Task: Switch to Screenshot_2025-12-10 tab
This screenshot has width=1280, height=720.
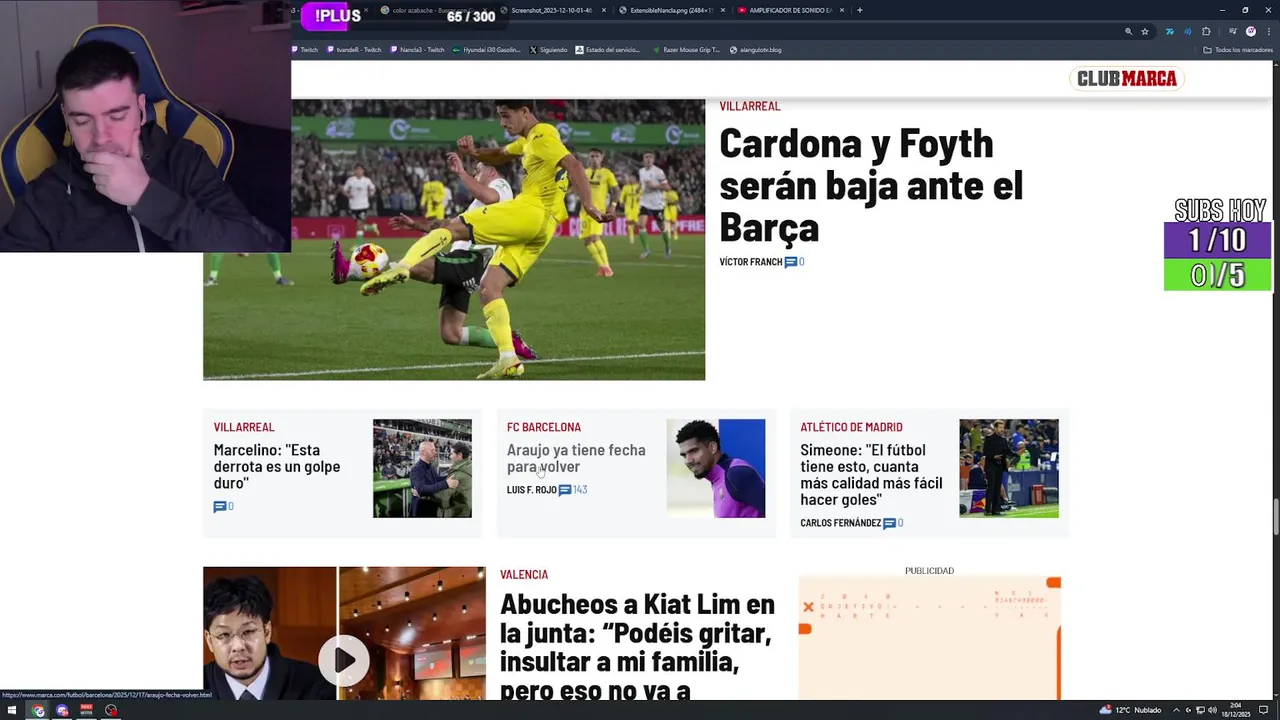Action: 551,10
